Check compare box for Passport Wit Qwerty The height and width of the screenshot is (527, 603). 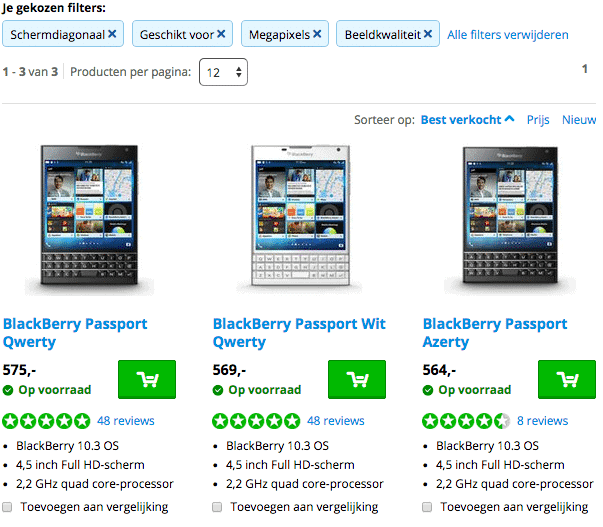[219, 507]
